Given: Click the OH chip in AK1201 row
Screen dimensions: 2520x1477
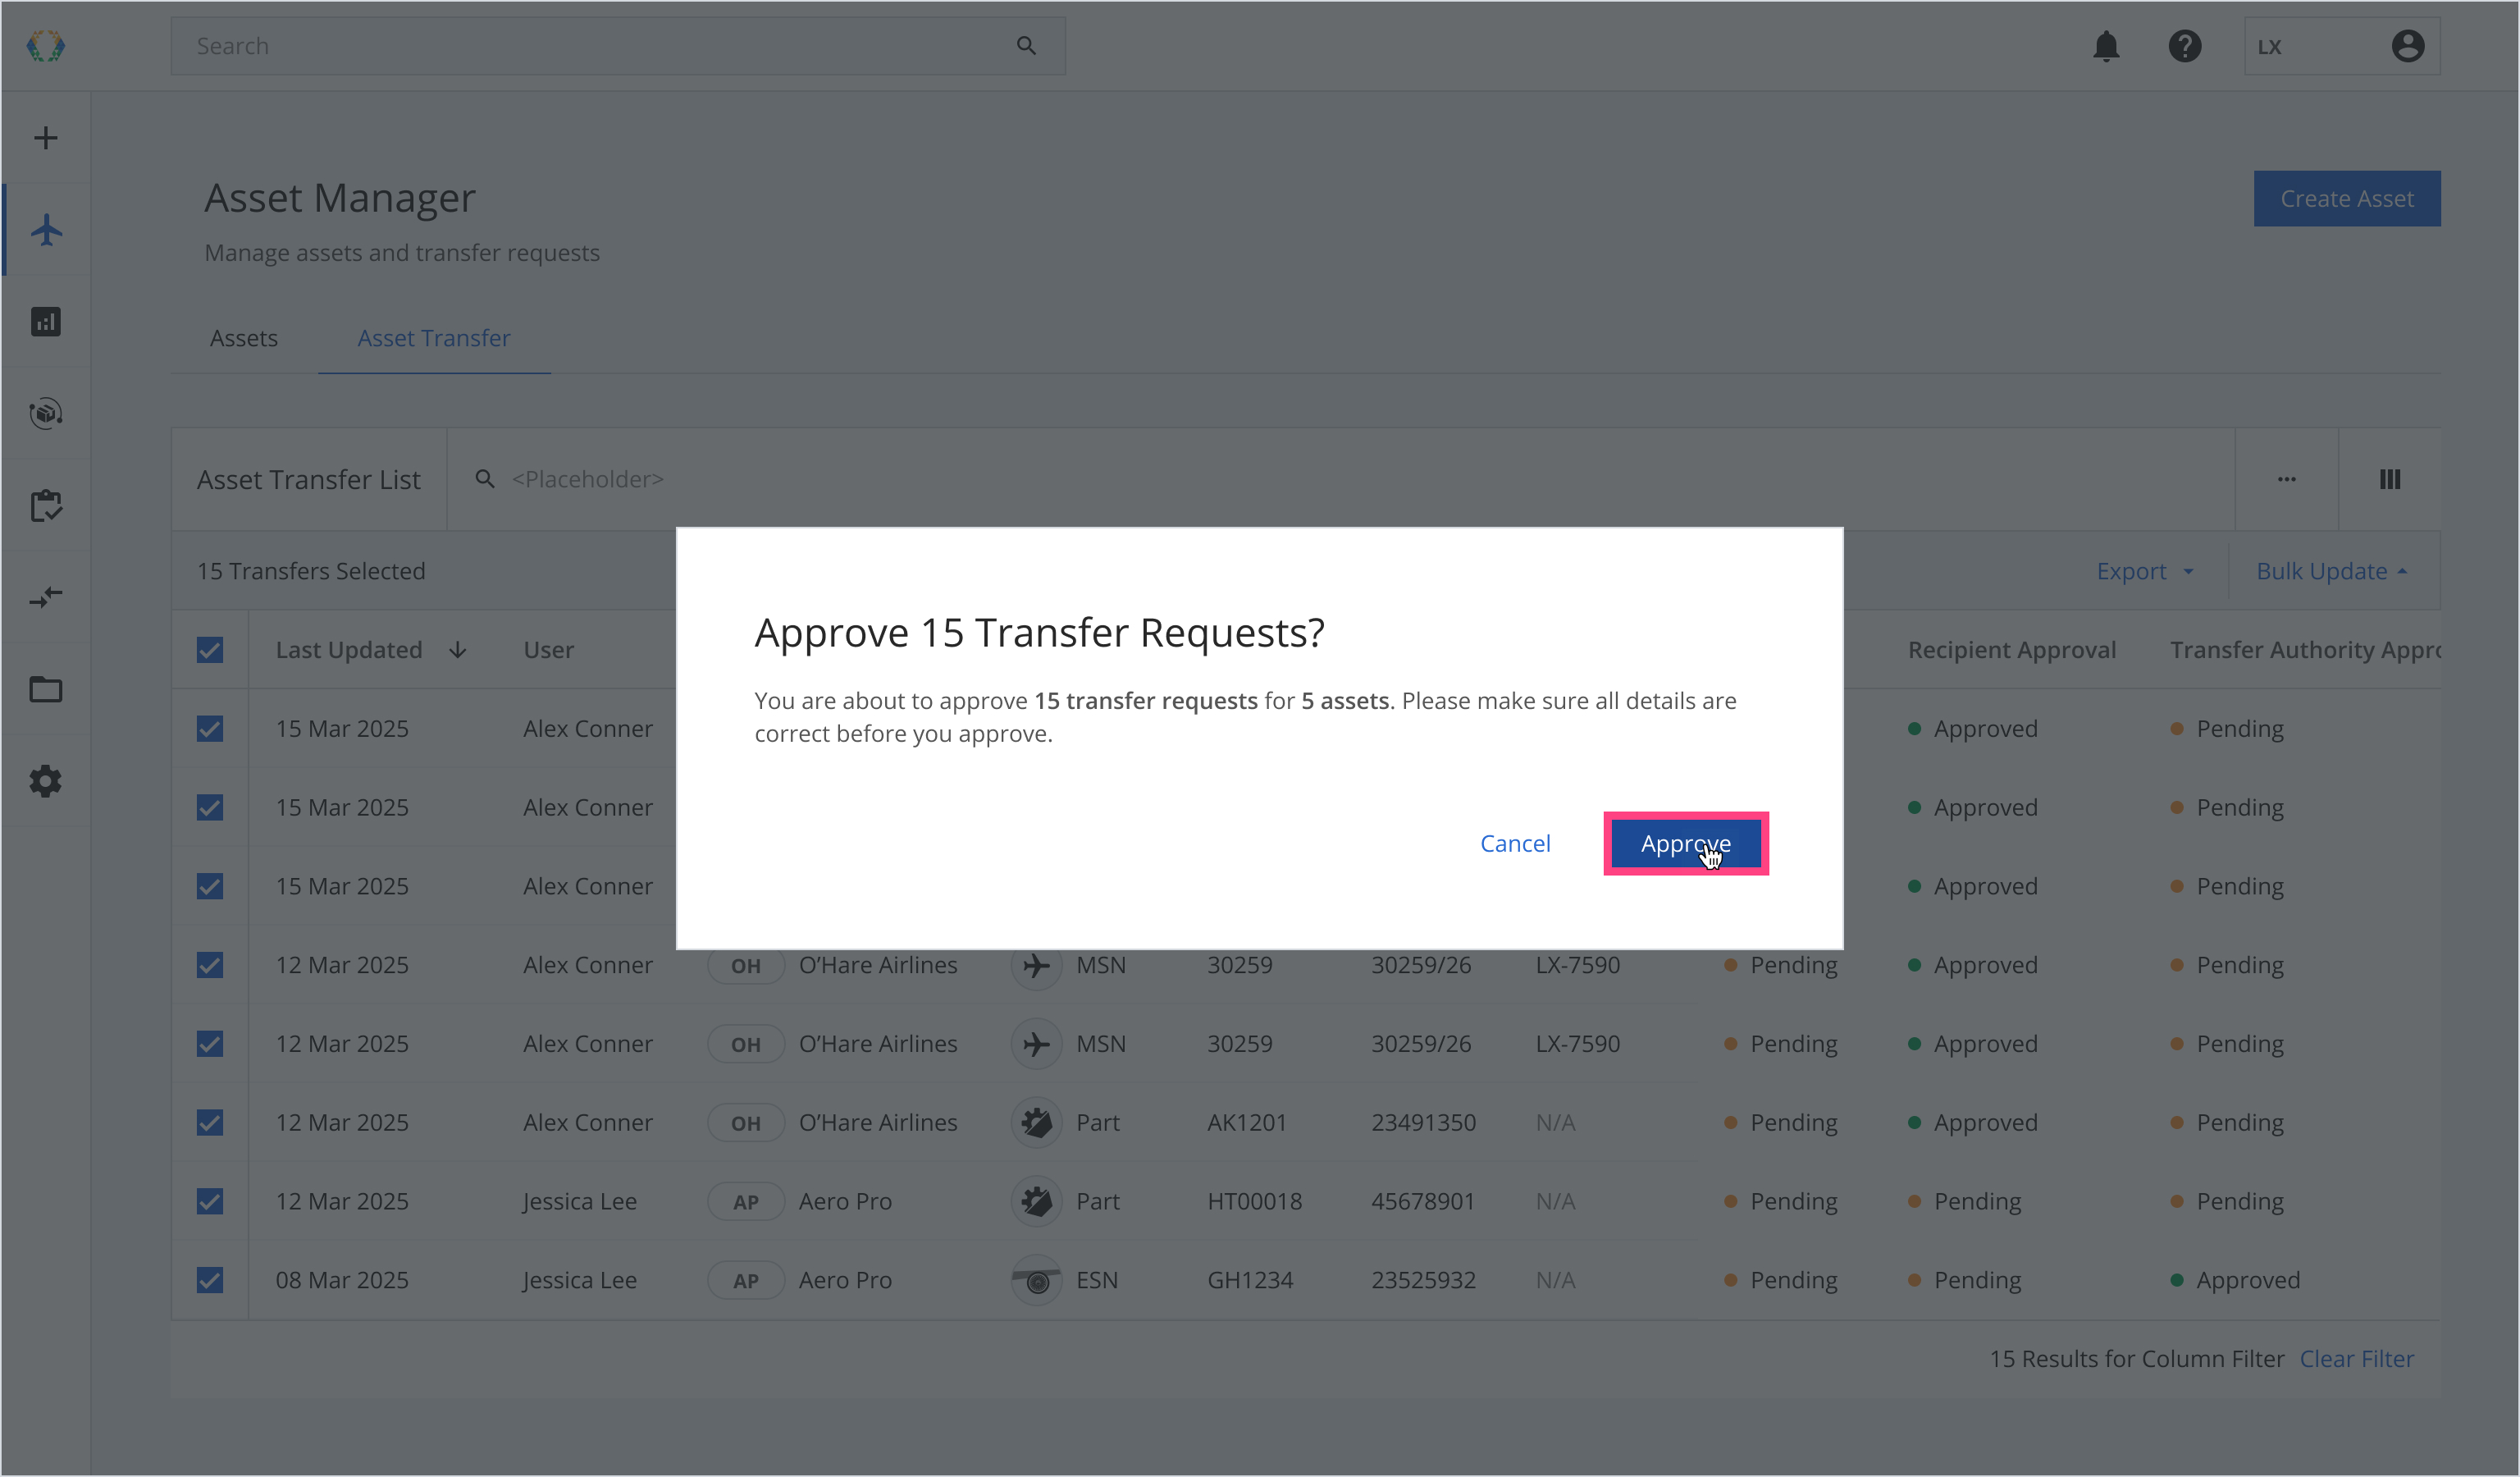Looking at the screenshot, I should click(746, 1123).
